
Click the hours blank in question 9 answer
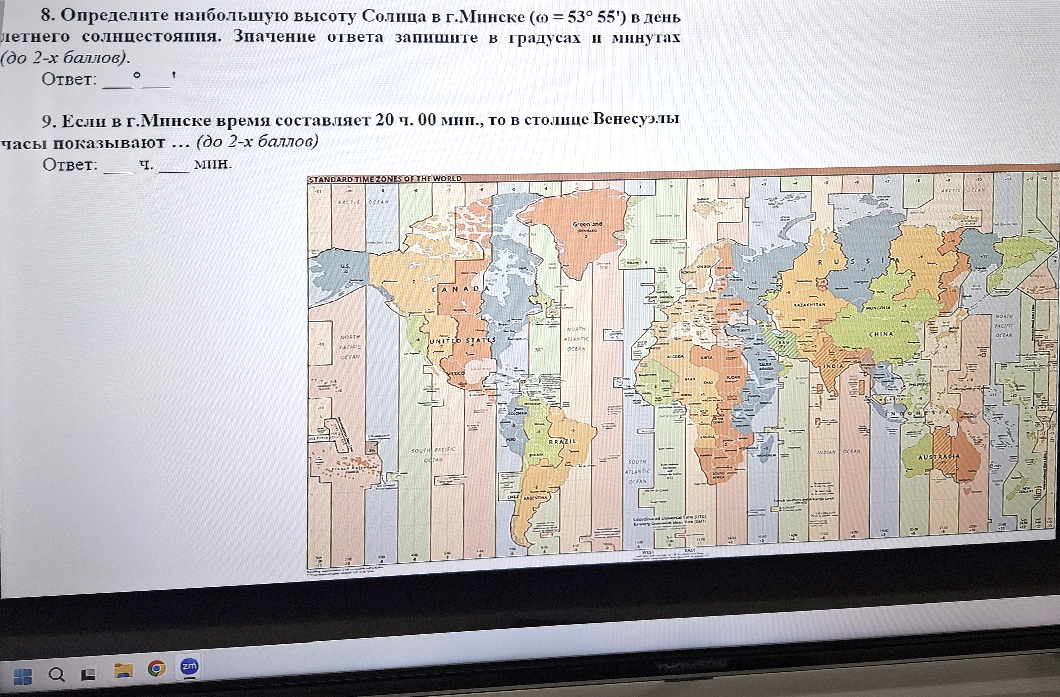pyautogui.click(x=117, y=165)
